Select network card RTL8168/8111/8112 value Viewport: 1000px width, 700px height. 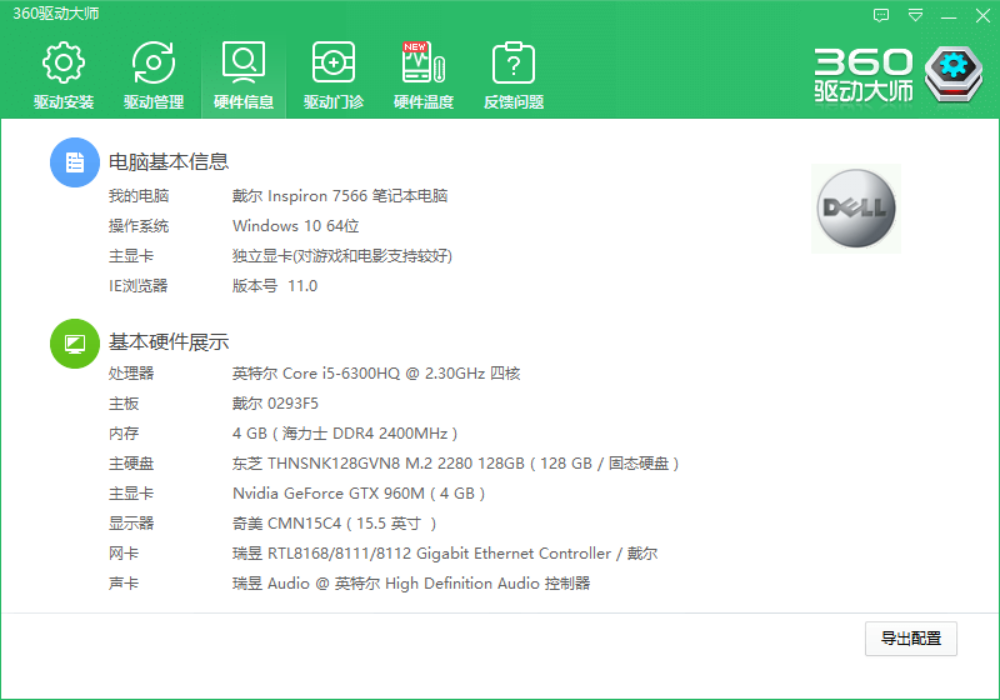pos(445,553)
